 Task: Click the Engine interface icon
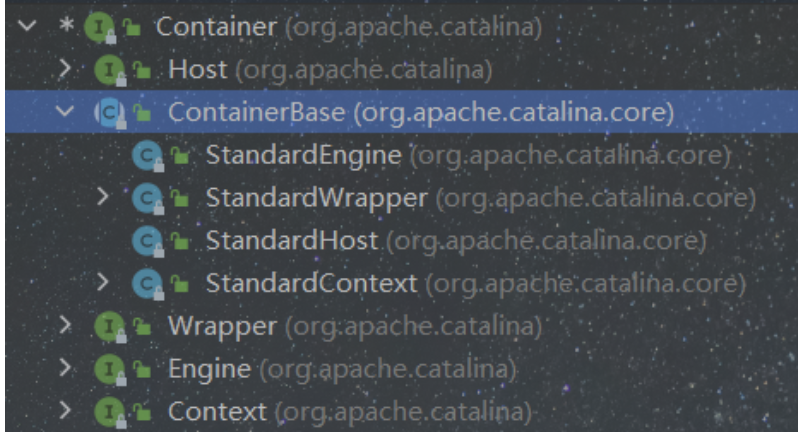pyautogui.click(x=106, y=369)
